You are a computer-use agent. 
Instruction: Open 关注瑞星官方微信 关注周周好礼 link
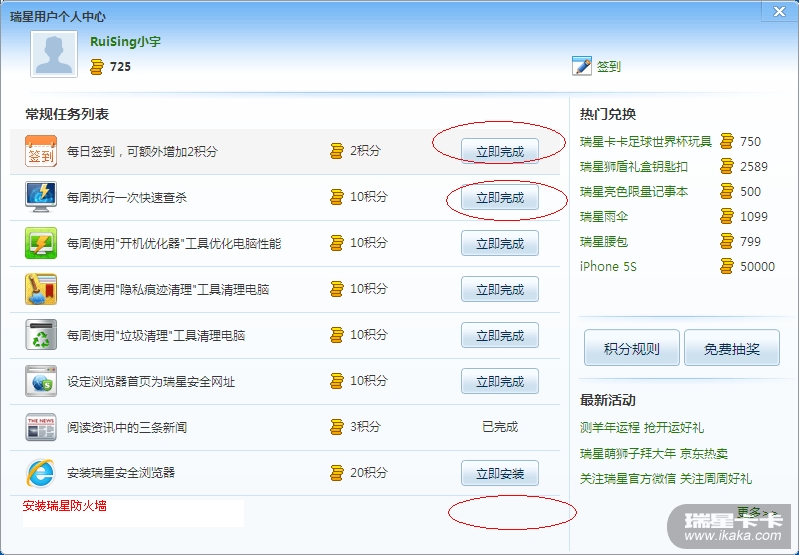tap(665, 479)
